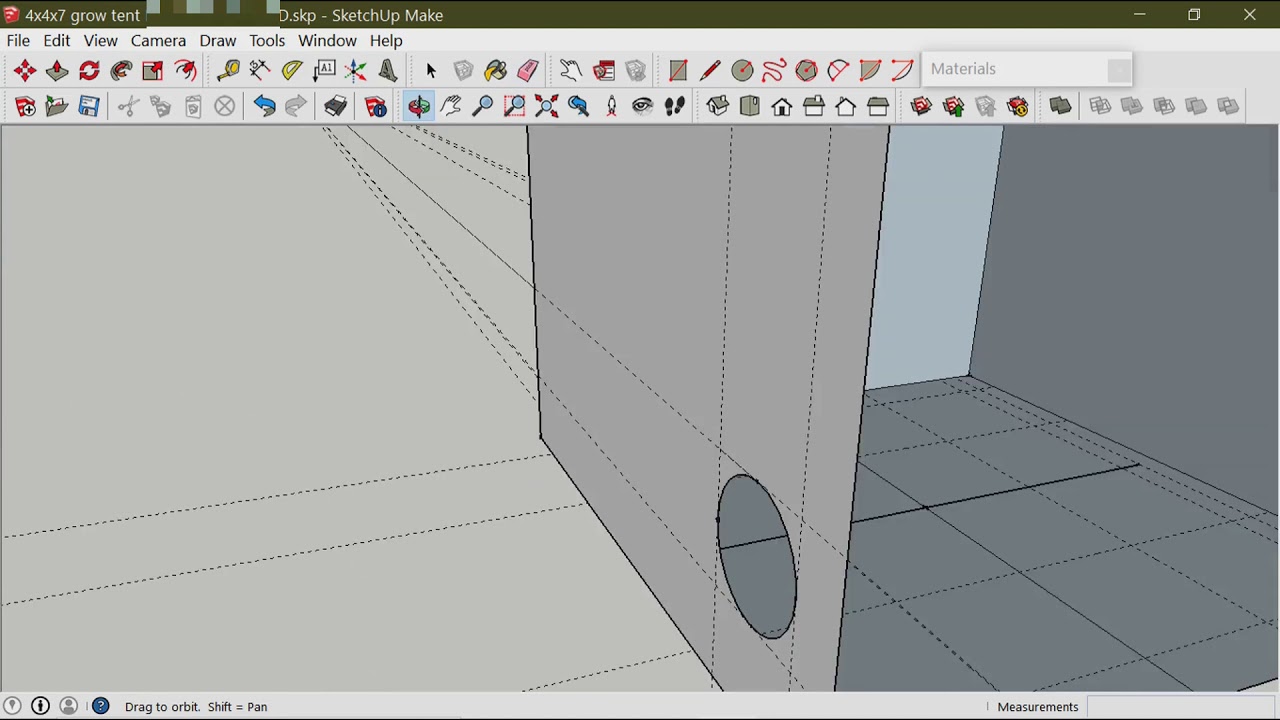1280x720 pixels.
Task: Open the Tools menu
Action: pos(267,40)
